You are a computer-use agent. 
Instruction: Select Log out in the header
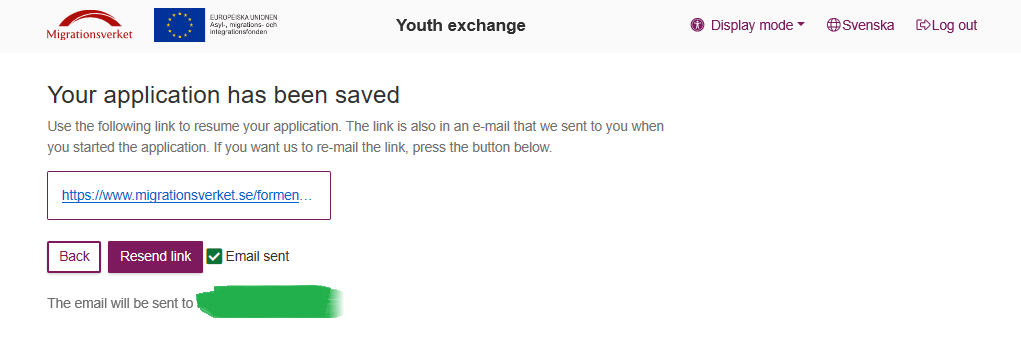(947, 25)
